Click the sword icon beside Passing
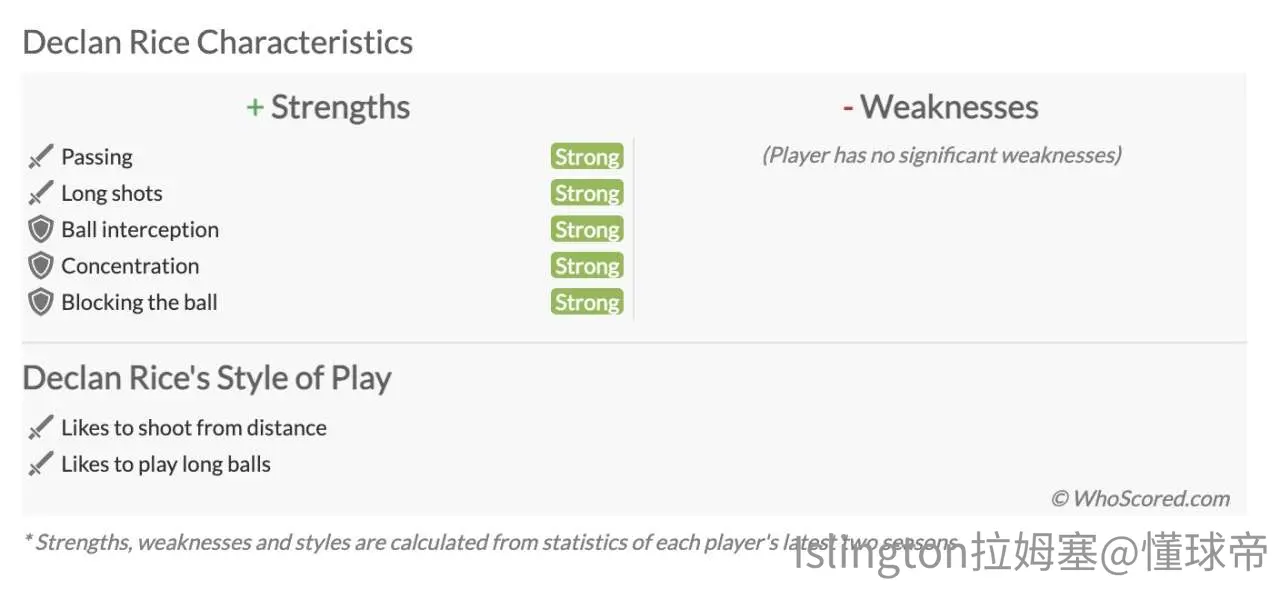 40,157
